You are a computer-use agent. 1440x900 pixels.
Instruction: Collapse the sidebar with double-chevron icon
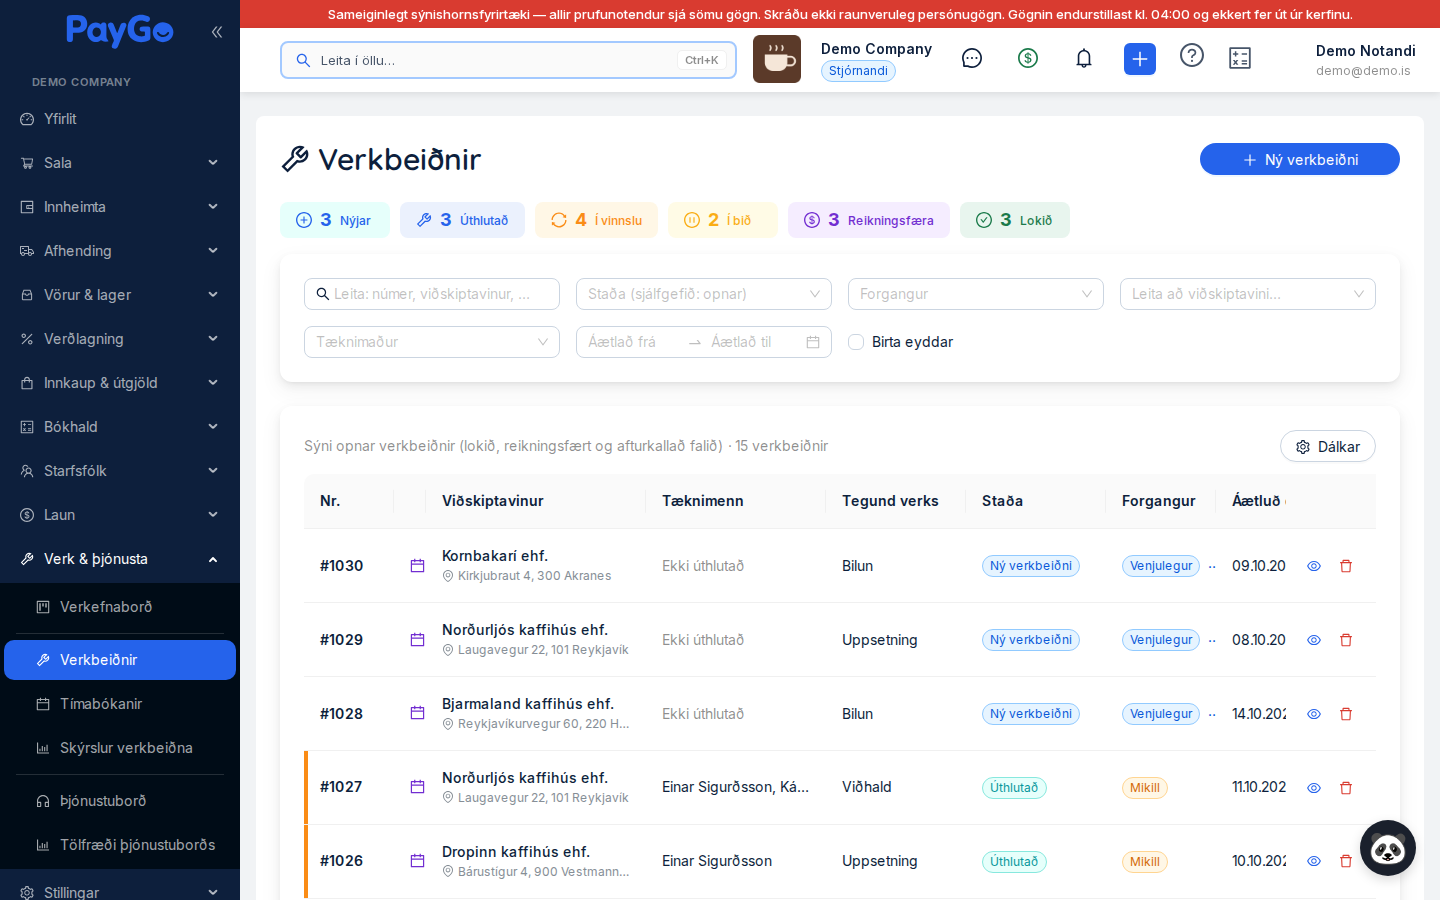click(217, 32)
